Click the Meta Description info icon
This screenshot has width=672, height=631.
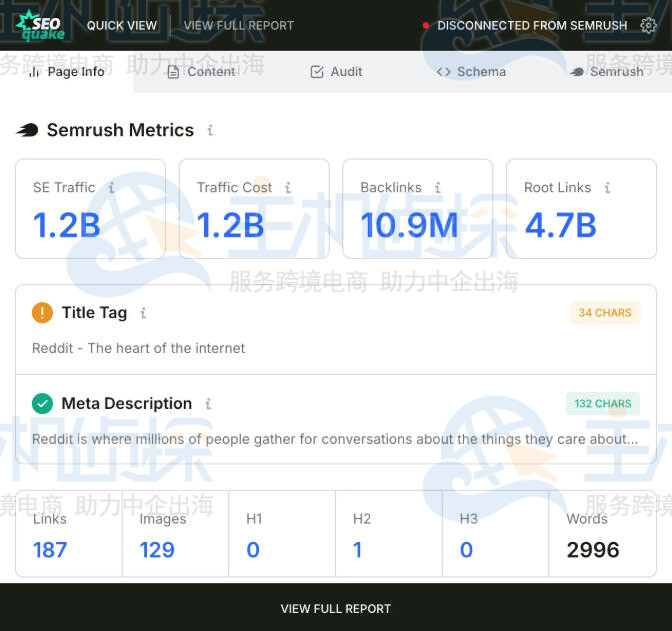[x=208, y=403]
